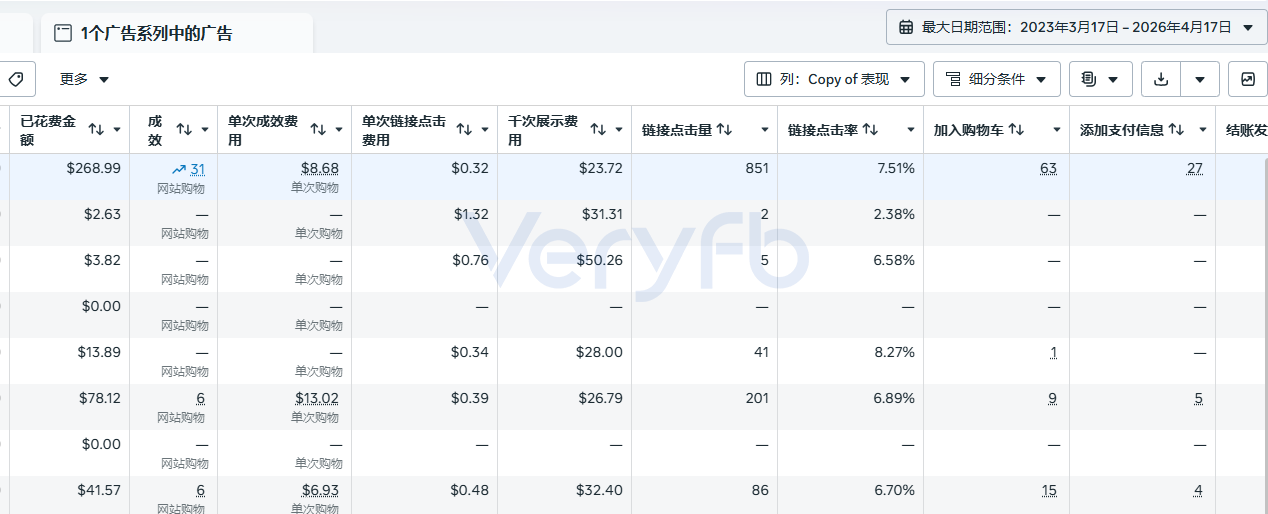
Task: Open 添加支付信息 column options caret
Action: pos(1203,130)
